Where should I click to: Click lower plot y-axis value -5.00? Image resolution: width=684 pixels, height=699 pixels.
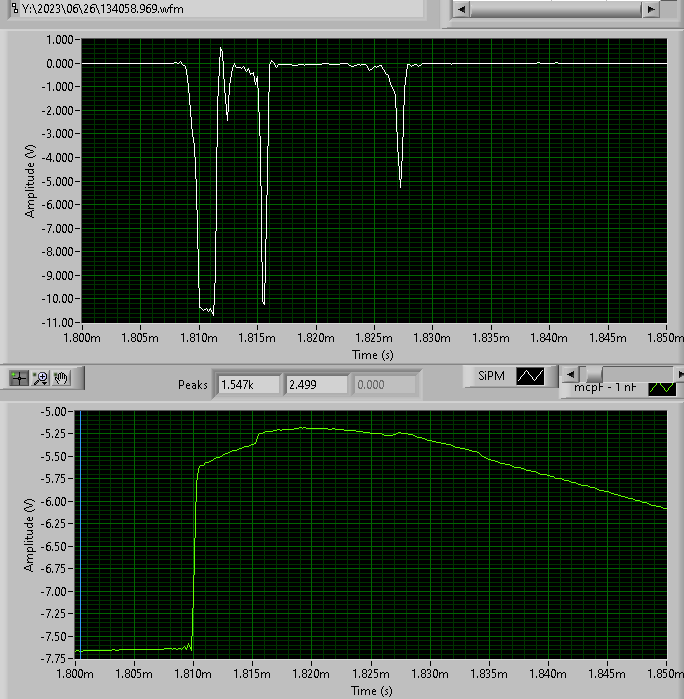(x=53, y=411)
